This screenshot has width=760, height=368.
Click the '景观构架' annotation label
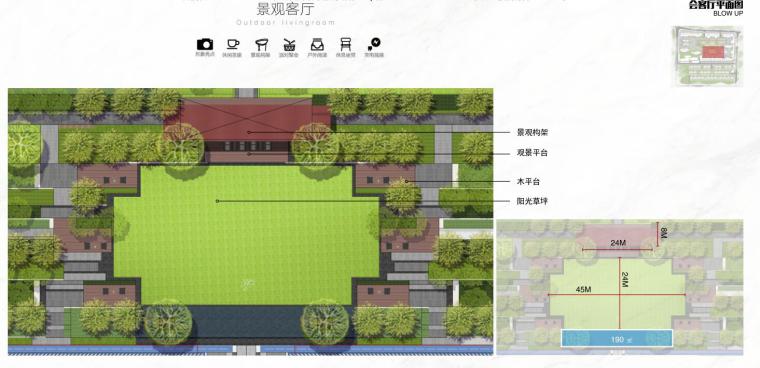pos(532,132)
